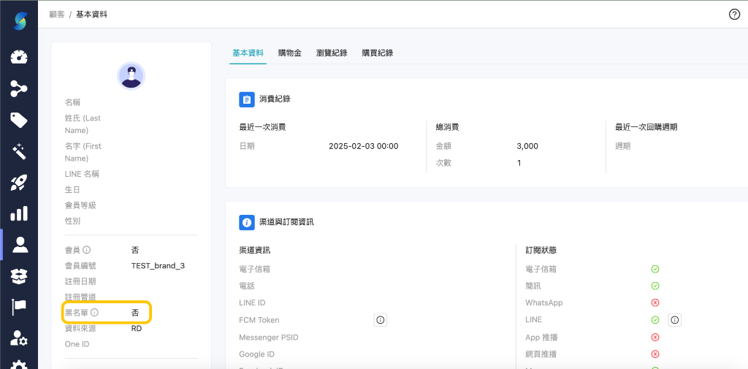Click the Google ID label

point(257,354)
